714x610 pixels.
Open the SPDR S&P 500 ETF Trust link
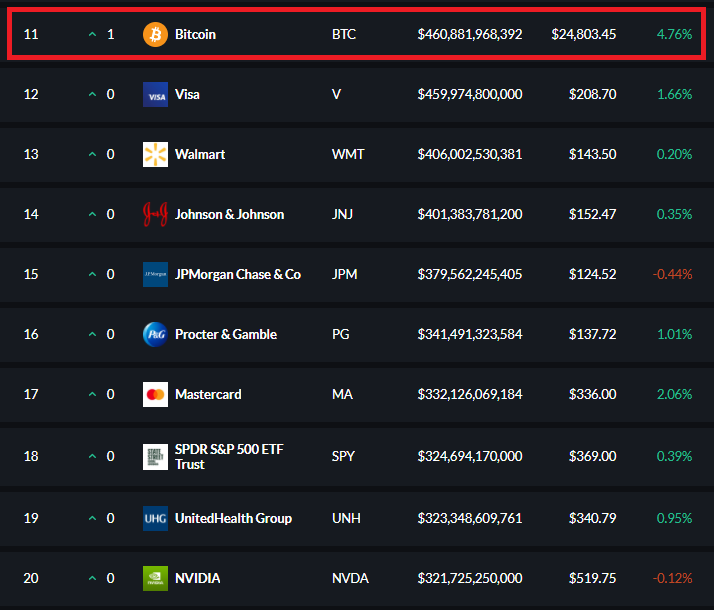pyautogui.click(x=229, y=457)
